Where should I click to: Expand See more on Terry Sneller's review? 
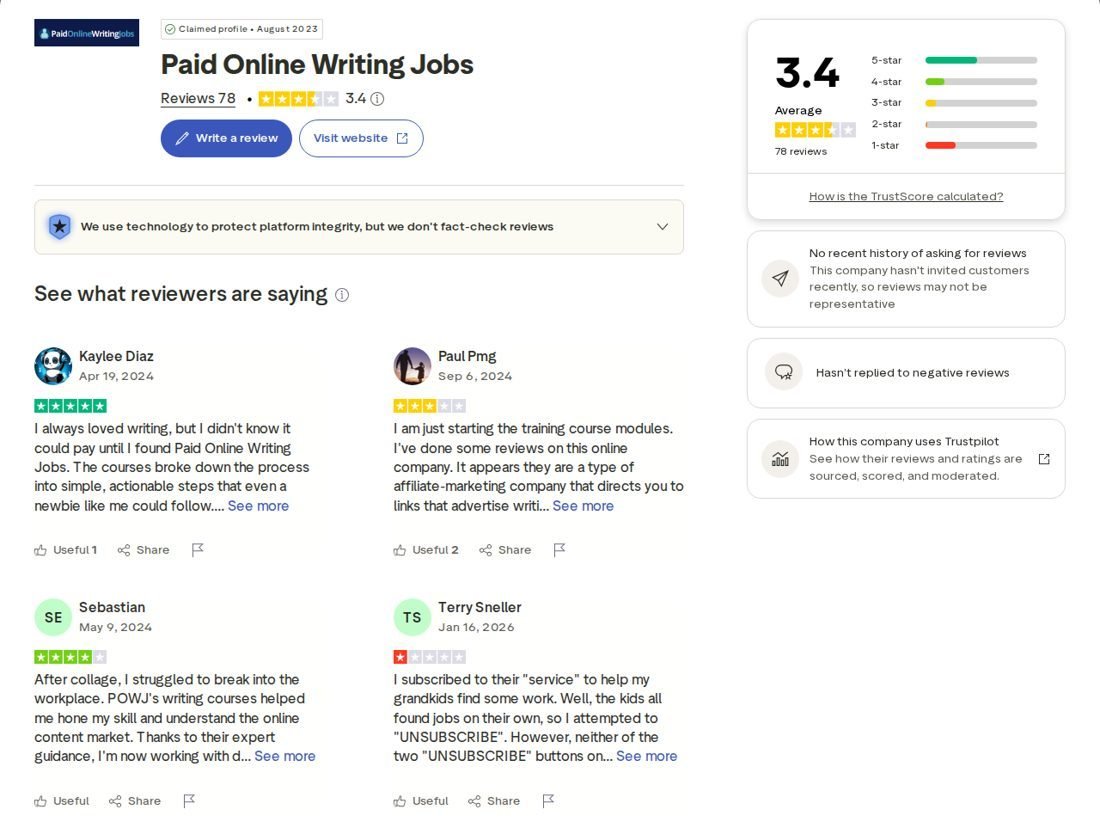647,756
